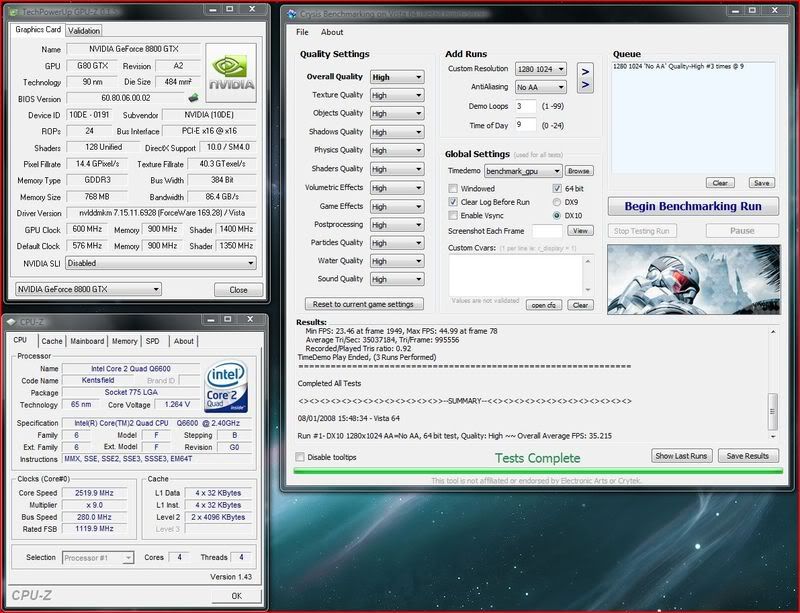Click the Custom Cvars text area
This screenshot has height=613, width=800.
point(516,276)
